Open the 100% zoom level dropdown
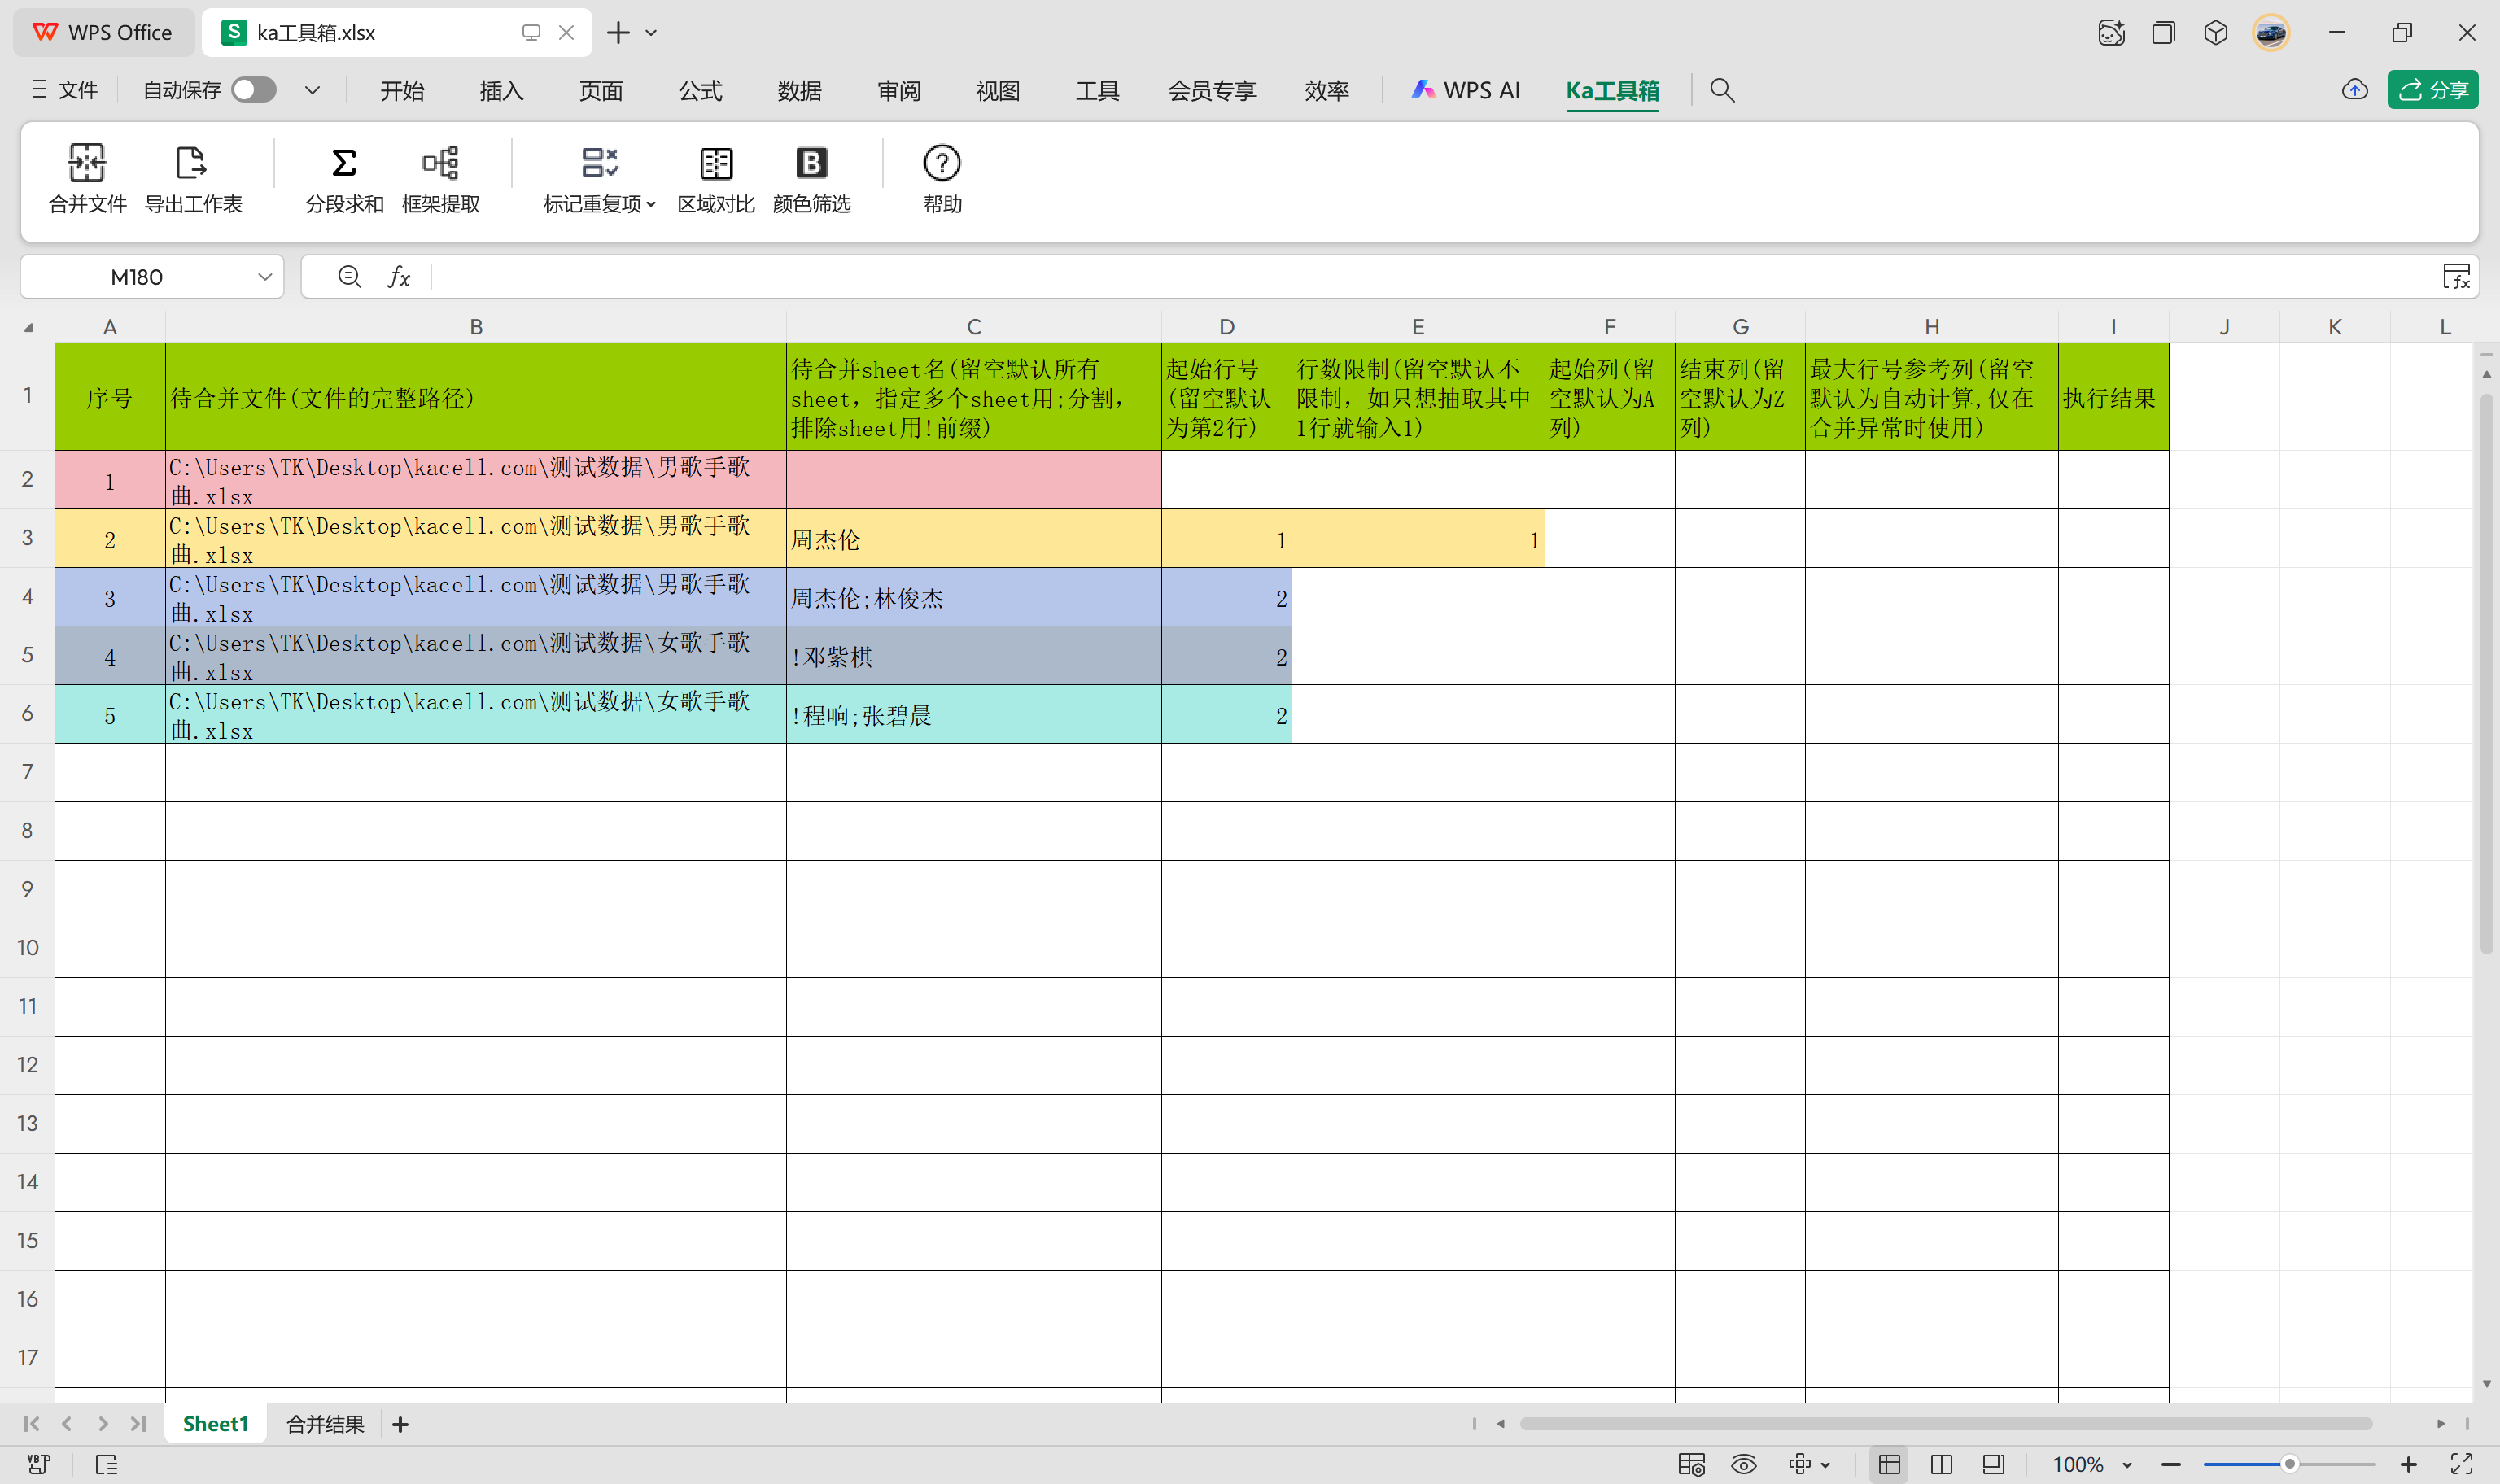The width and height of the screenshot is (2500, 1484). coord(2127,1464)
